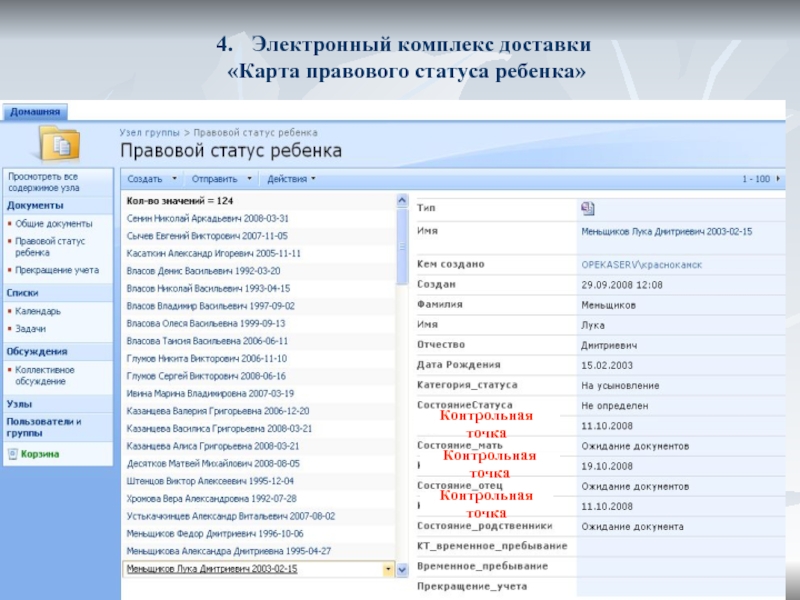This screenshot has height=600, width=800.
Task: Go to next page arrow beside 1 - 100
Action: (x=778, y=179)
